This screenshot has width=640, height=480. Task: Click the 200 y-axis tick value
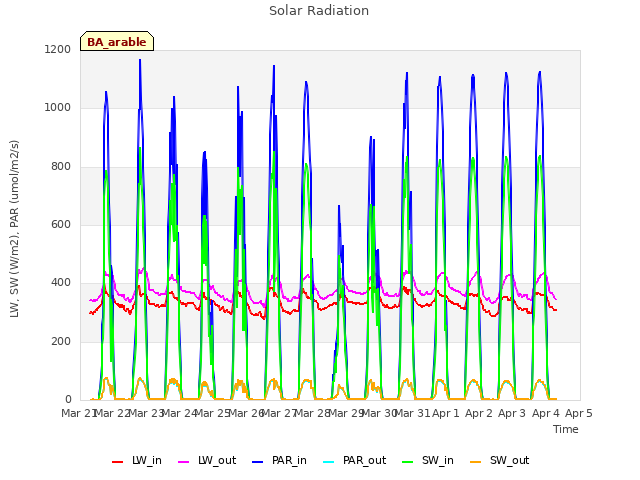(x=61, y=341)
